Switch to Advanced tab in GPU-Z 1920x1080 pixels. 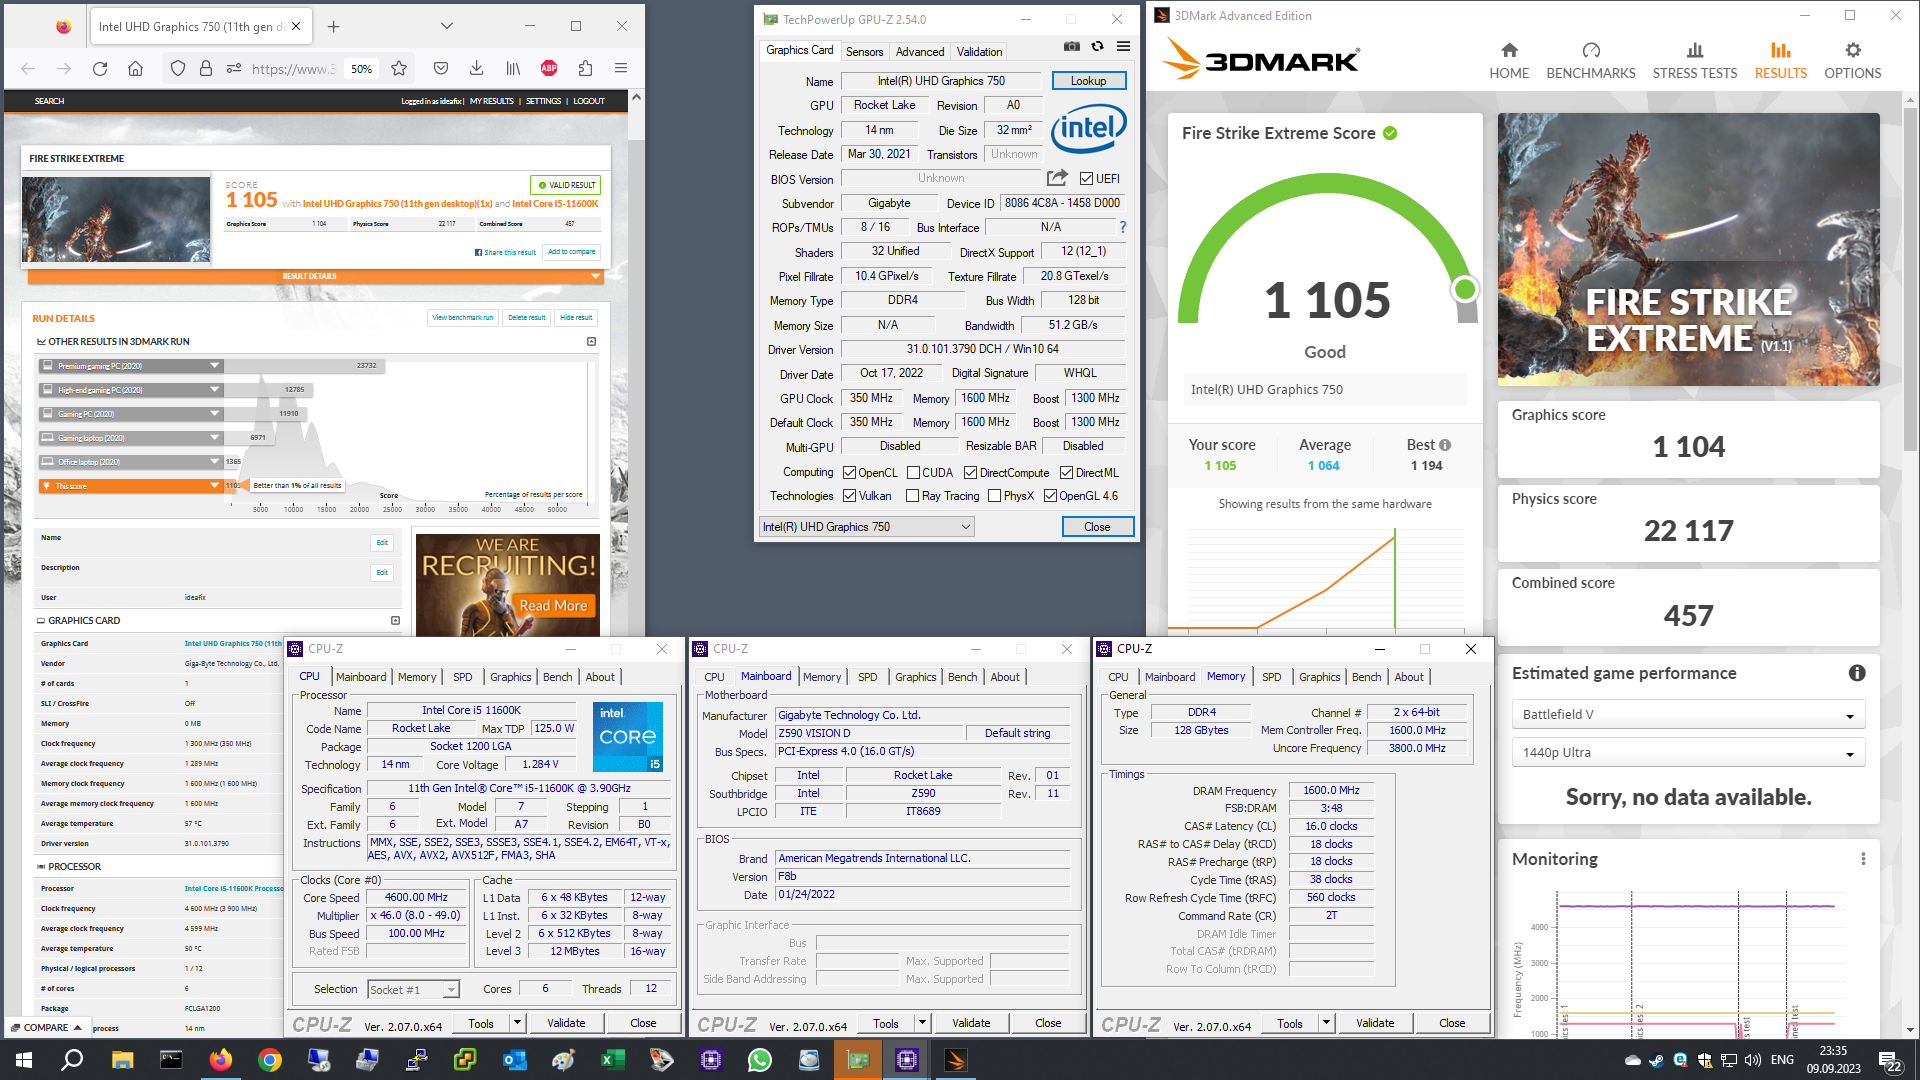tap(919, 52)
